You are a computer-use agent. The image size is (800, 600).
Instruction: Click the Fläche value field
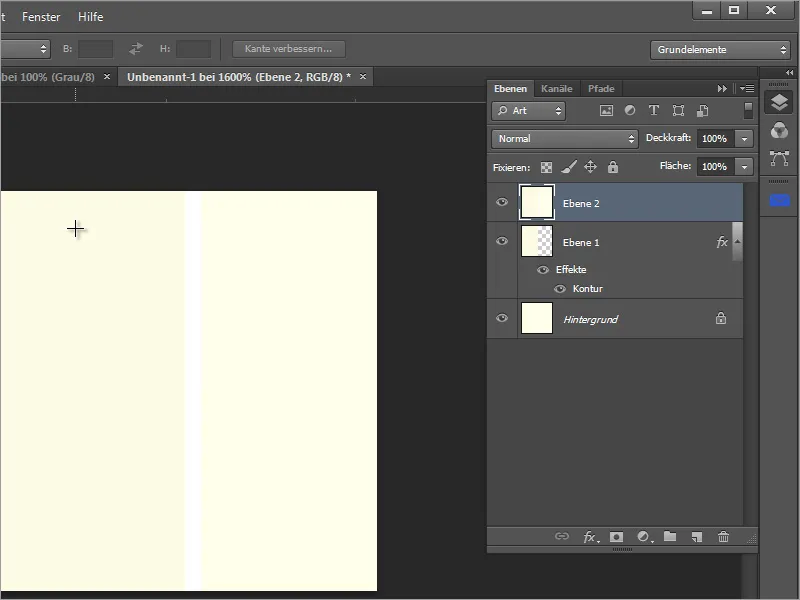pyautogui.click(x=716, y=167)
